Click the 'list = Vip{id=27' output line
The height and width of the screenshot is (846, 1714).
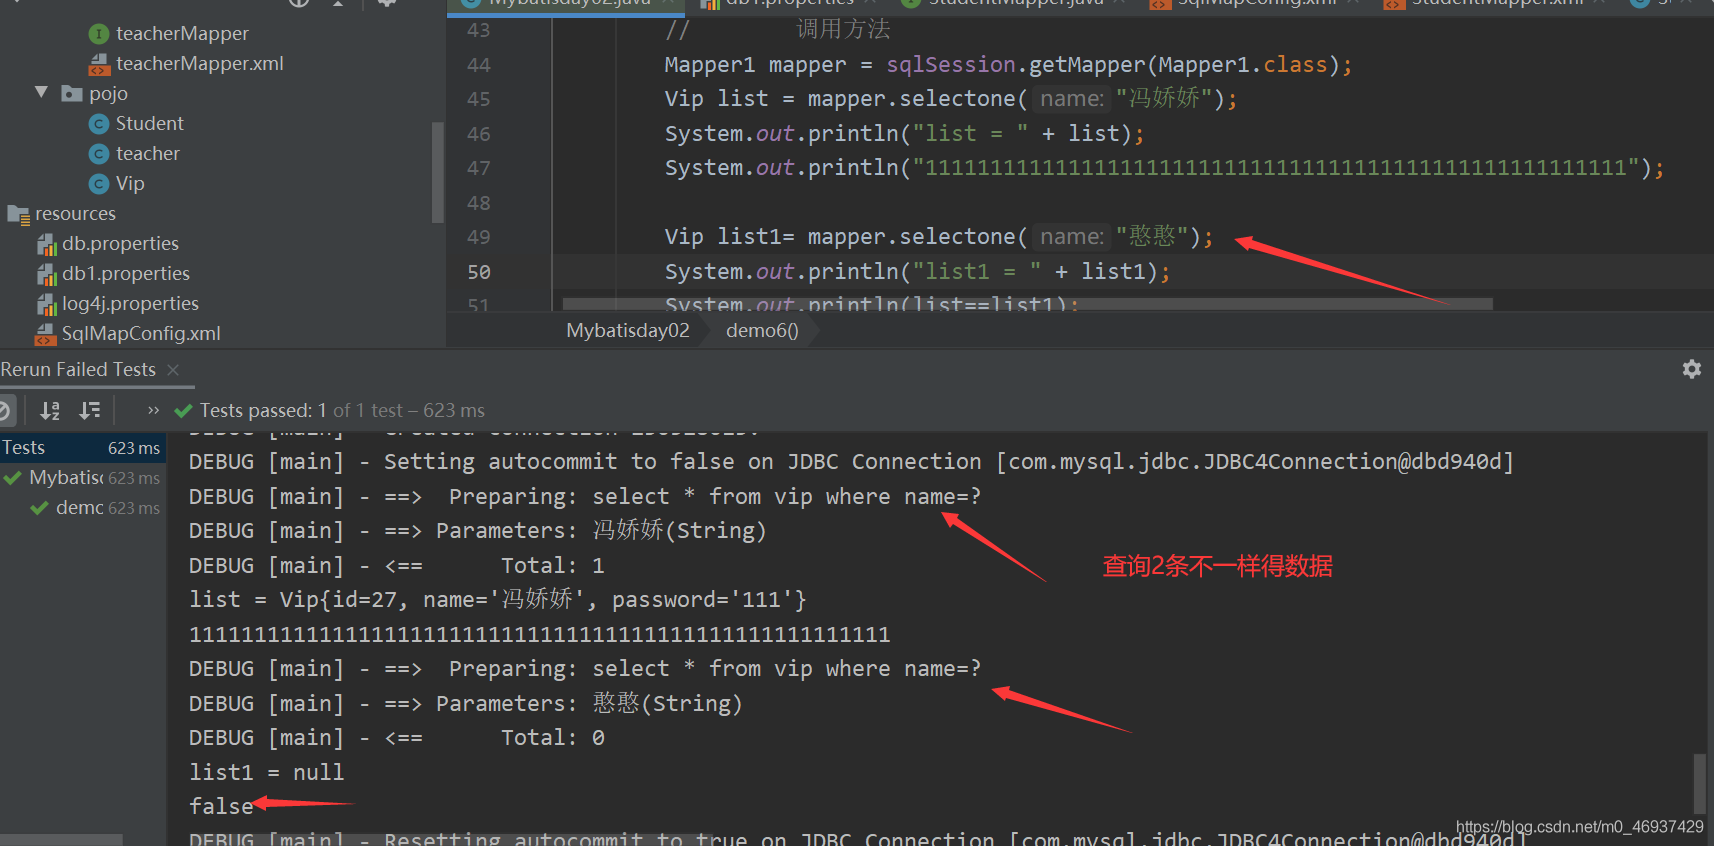pos(498,600)
